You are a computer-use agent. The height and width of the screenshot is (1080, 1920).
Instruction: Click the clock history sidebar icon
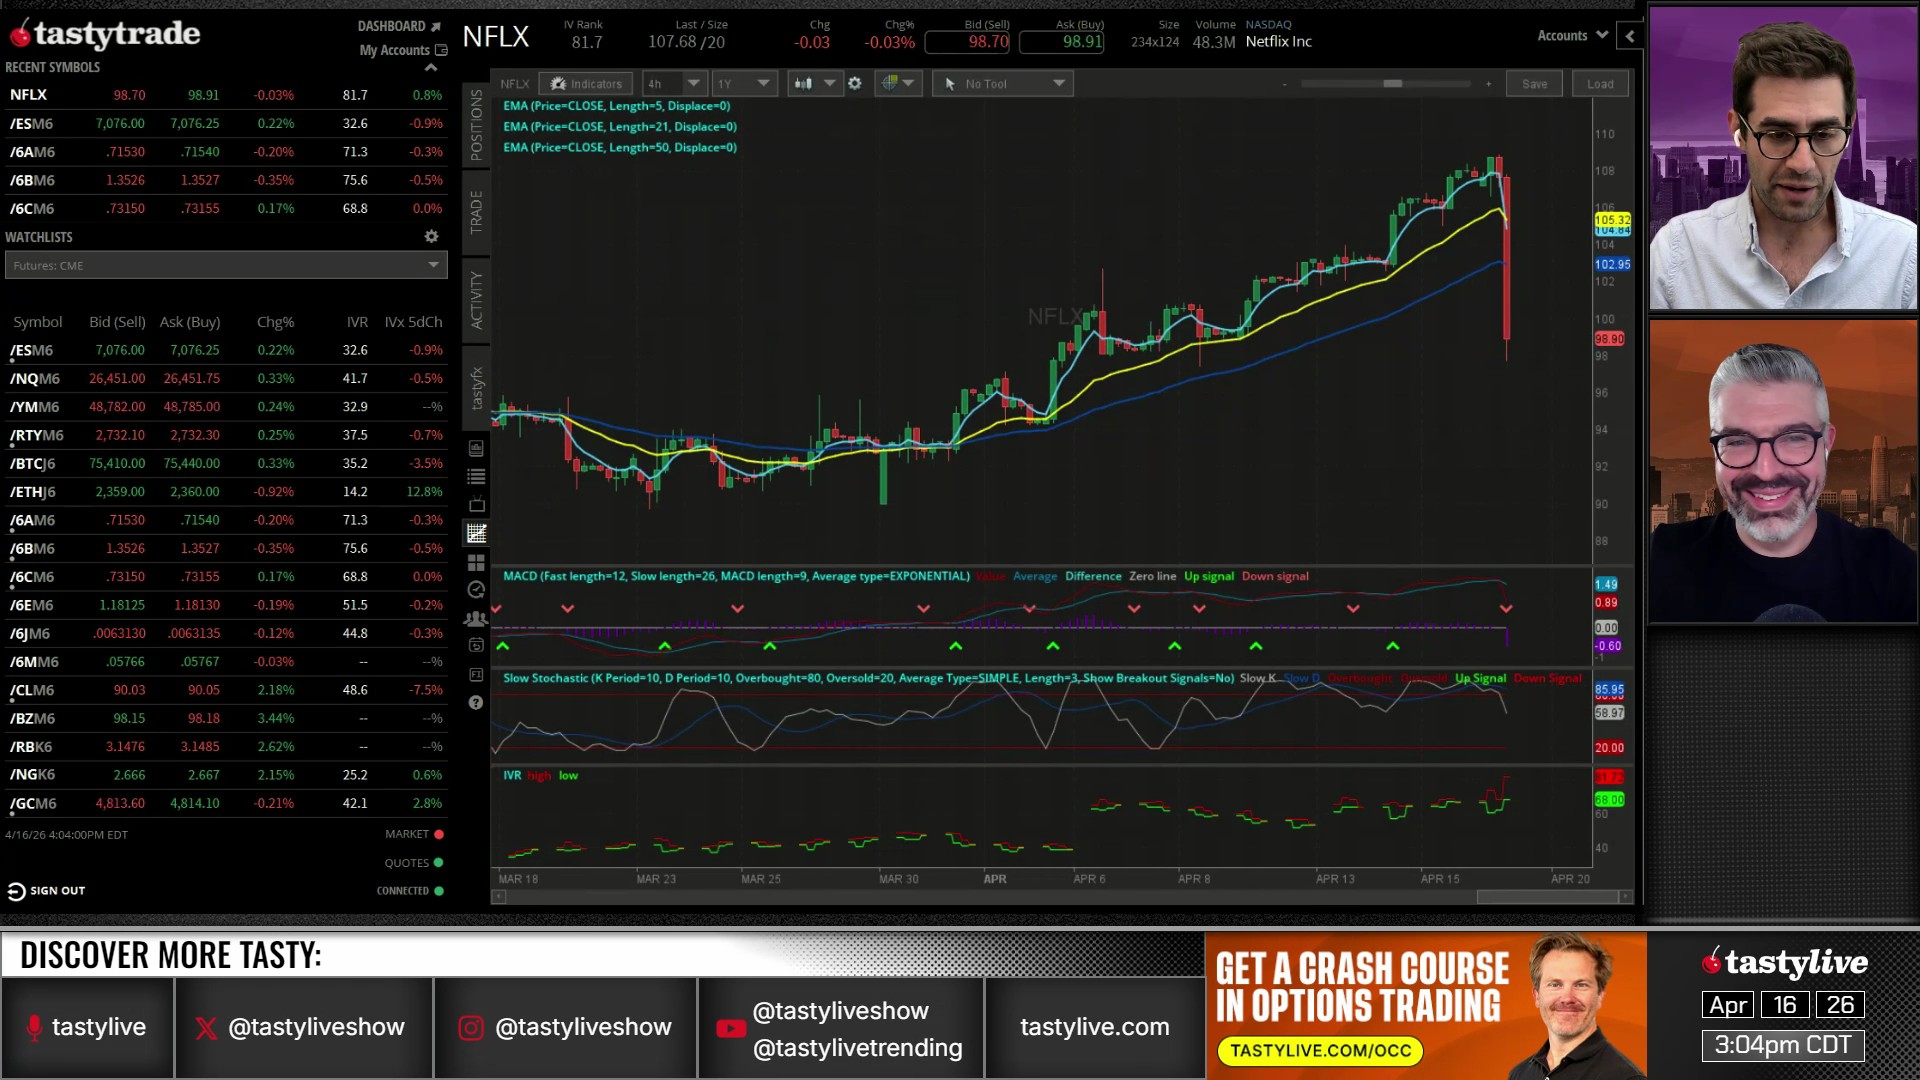(477, 590)
